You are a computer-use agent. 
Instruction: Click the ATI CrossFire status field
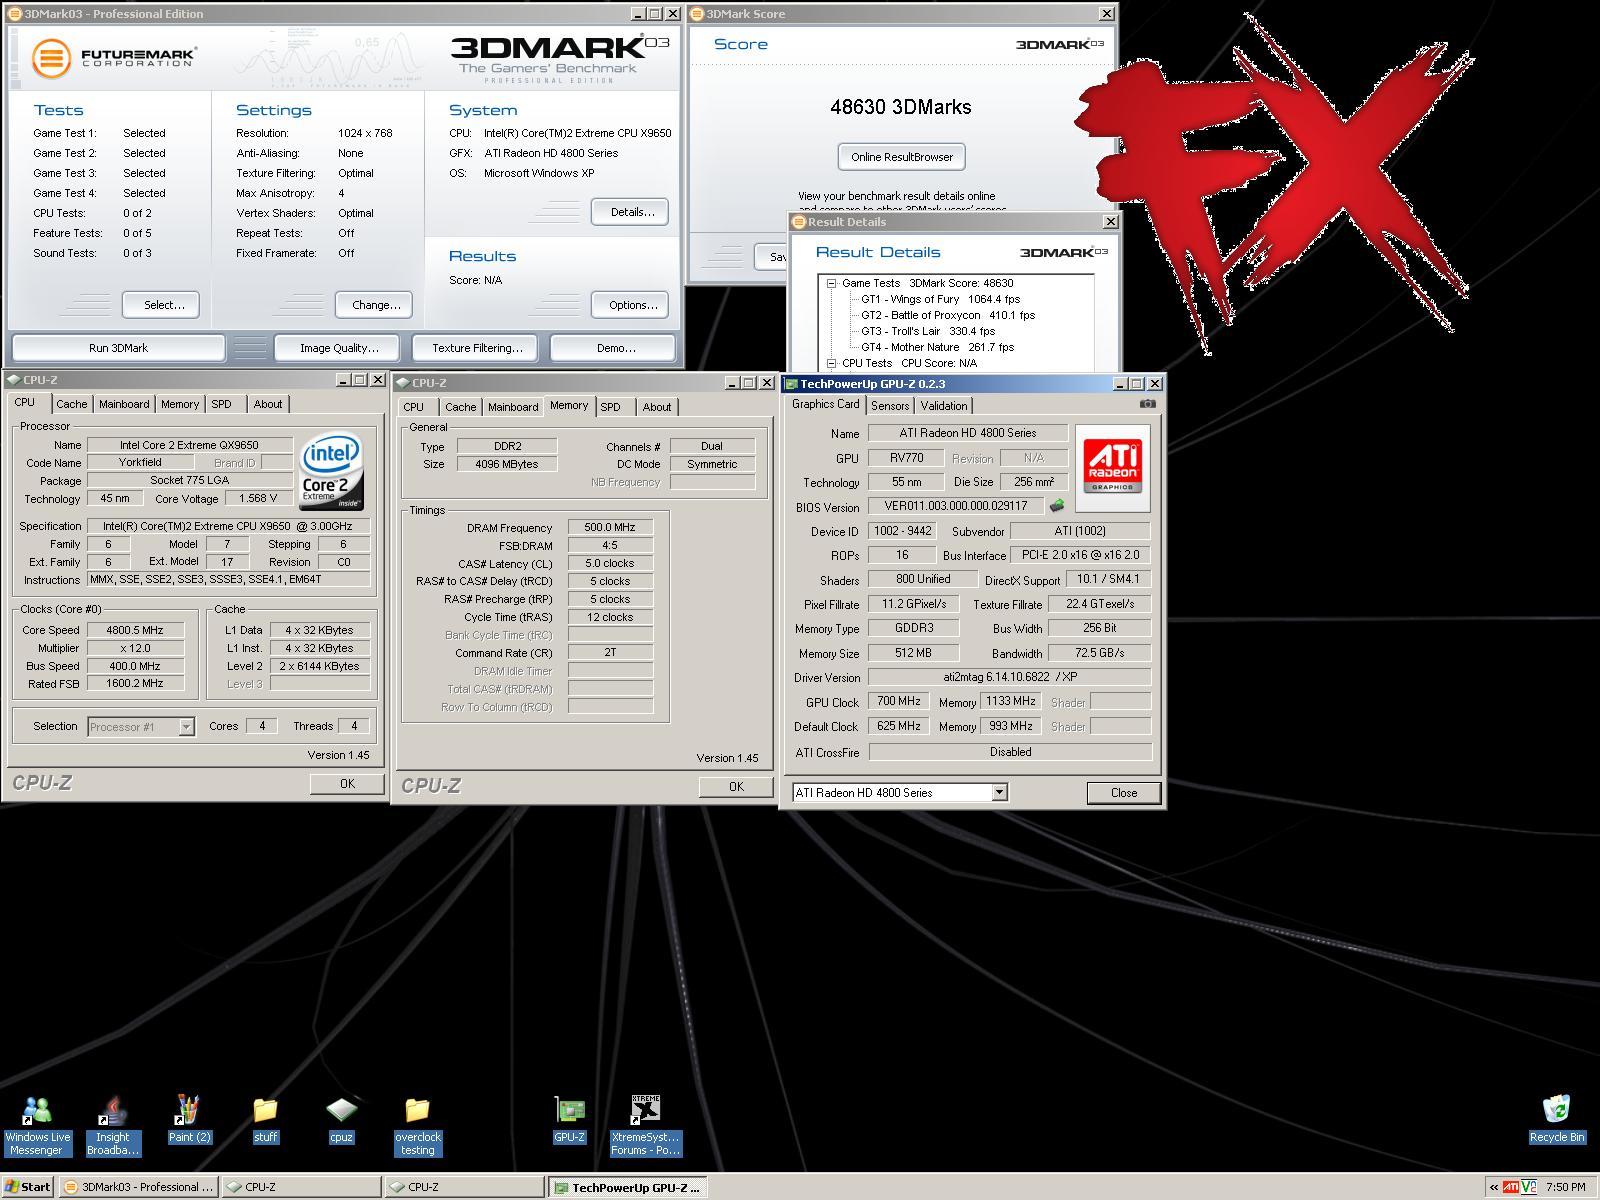click(1010, 752)
